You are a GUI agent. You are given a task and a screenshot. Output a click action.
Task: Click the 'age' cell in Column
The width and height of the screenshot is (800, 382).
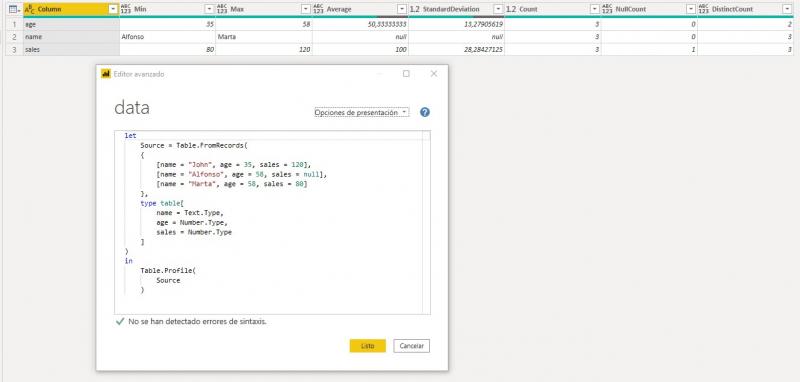pos(71,24)
